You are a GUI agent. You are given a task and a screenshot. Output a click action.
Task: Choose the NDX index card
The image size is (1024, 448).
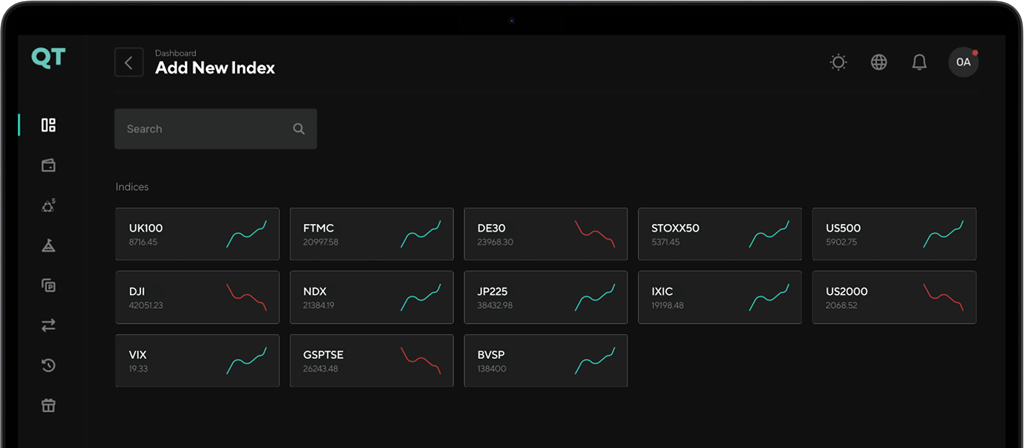pyautogui.click(x=371, y=297)
